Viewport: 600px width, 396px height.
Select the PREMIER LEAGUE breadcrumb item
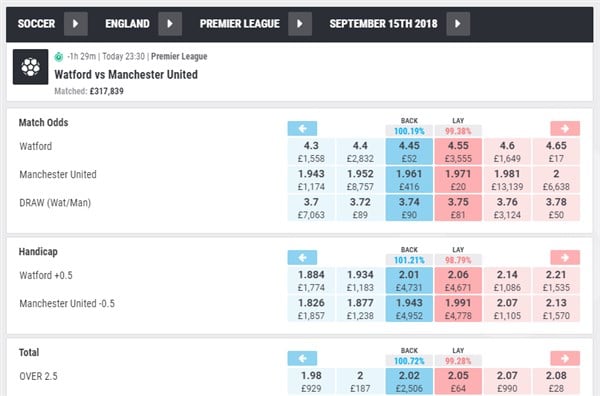click(240, 24)
